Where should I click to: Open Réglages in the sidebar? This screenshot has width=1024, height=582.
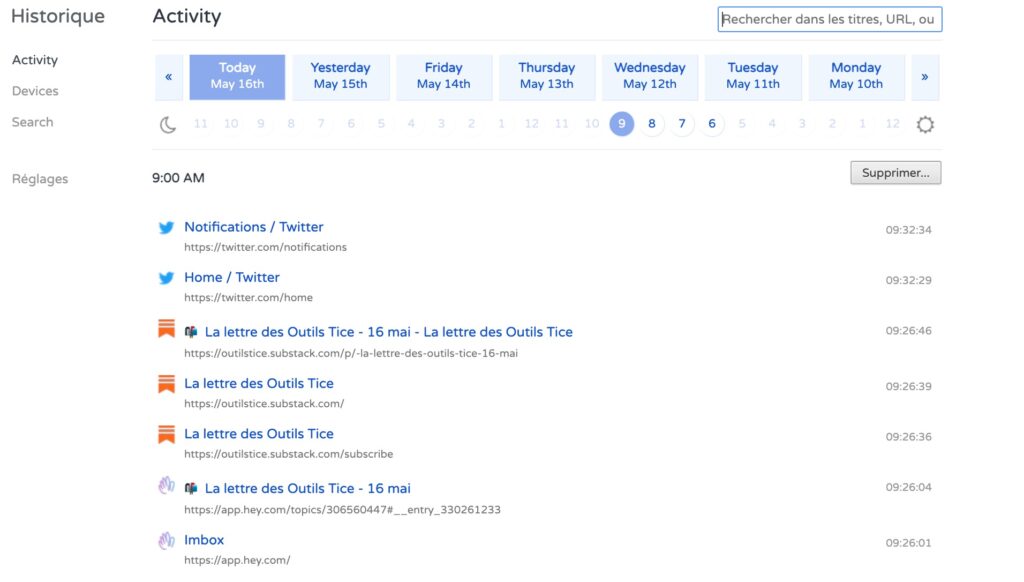coord(40,179)
